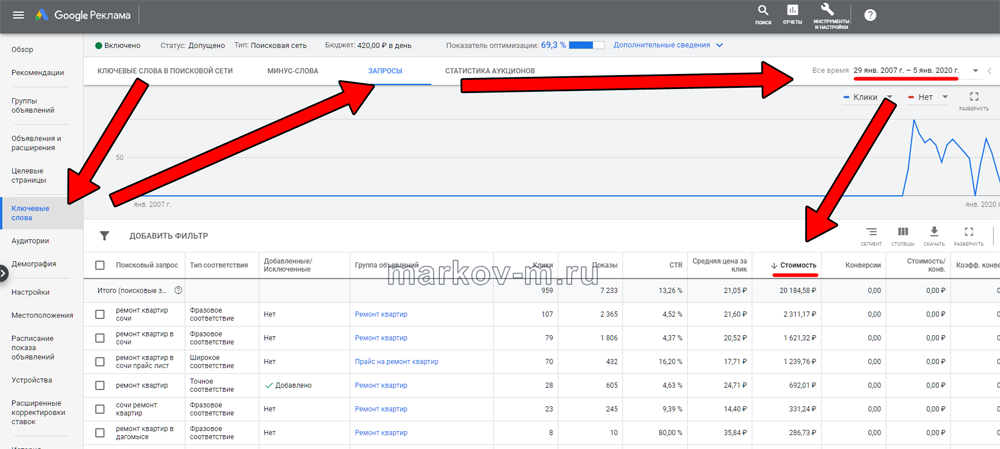The image size is (1000, 449).
Task: Expand 'Дополнительные сведения' details
Action: (x=719, y=45)
